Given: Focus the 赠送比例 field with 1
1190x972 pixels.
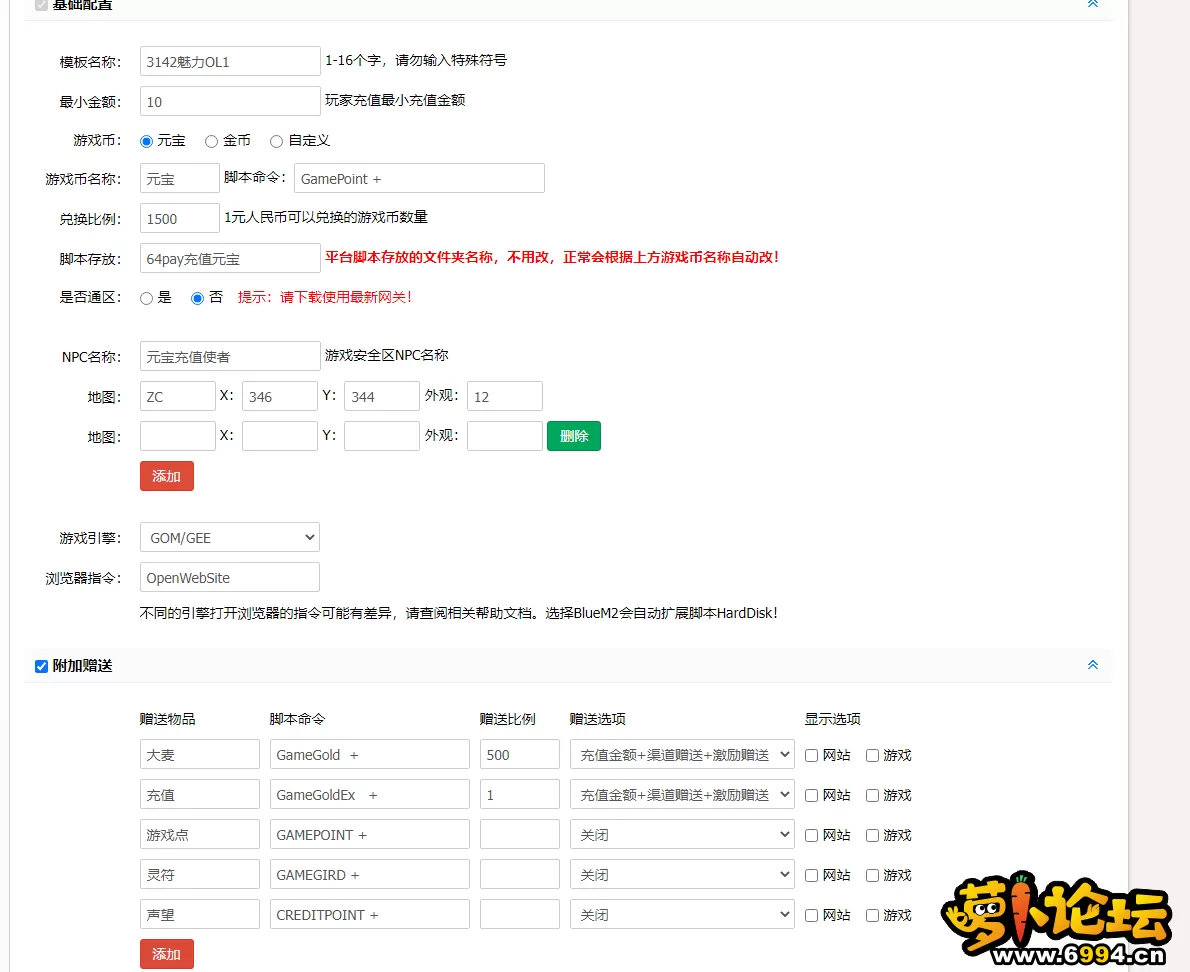Looking at the screenshot, I should pos(520,794).
